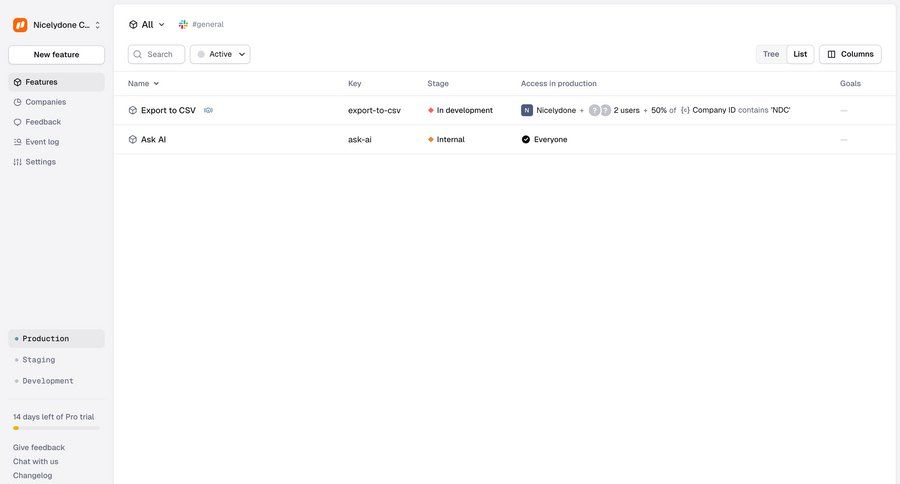This screenshot has width=900, height=484.
Task: Click the Company ID attribute braces icon
Action: [685, 110]
